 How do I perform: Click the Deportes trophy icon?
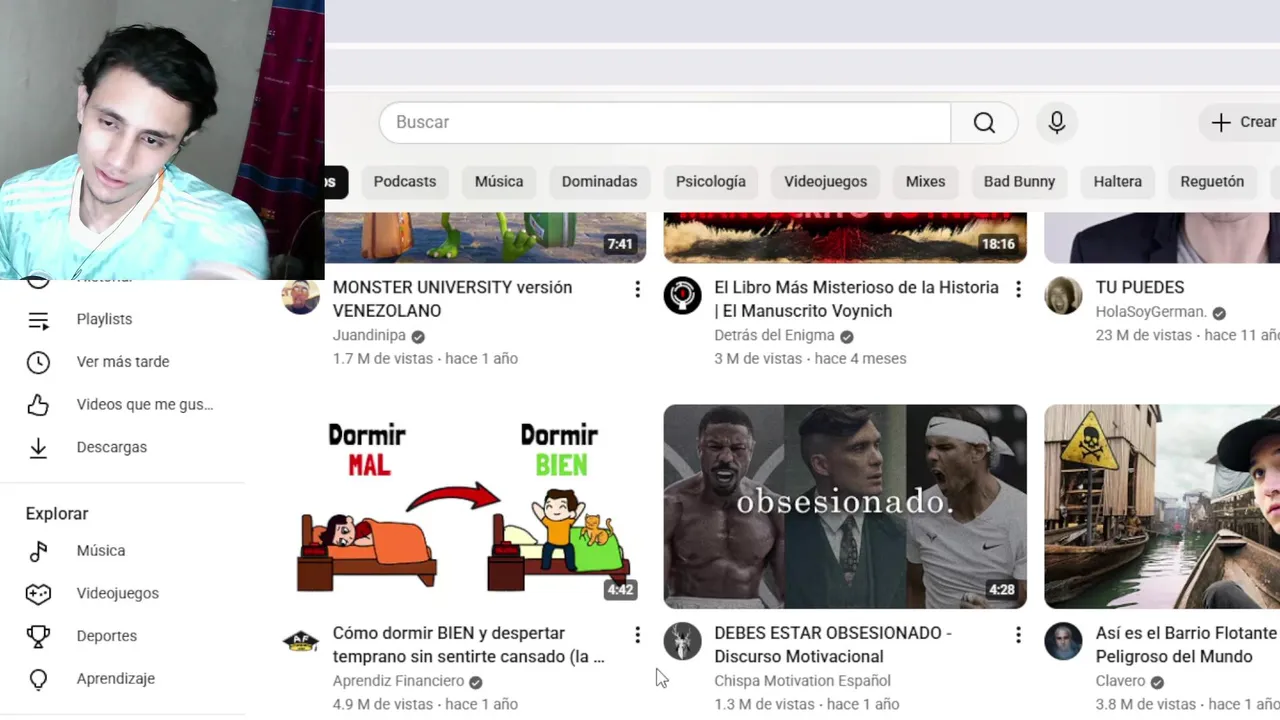[38, 636]
